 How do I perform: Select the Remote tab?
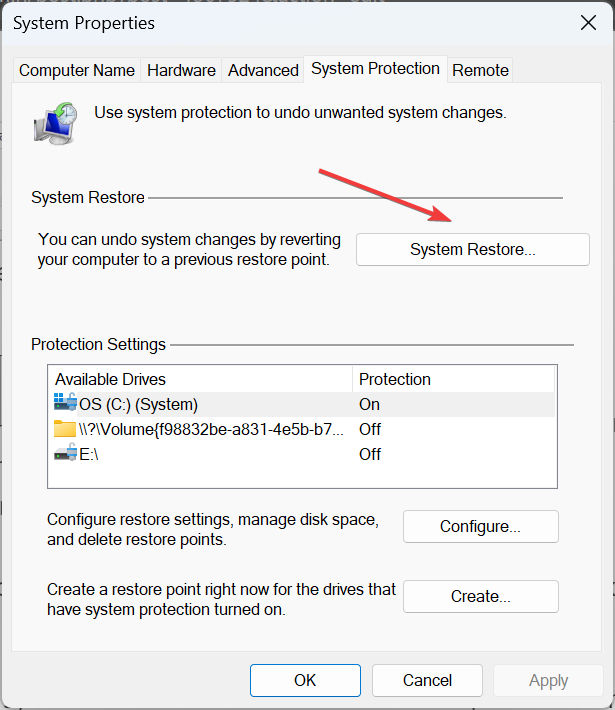coord(480,70)
